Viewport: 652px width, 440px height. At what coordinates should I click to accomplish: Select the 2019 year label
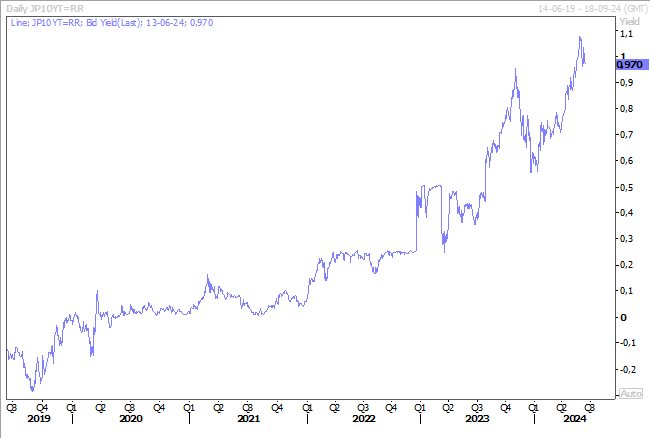39,419
